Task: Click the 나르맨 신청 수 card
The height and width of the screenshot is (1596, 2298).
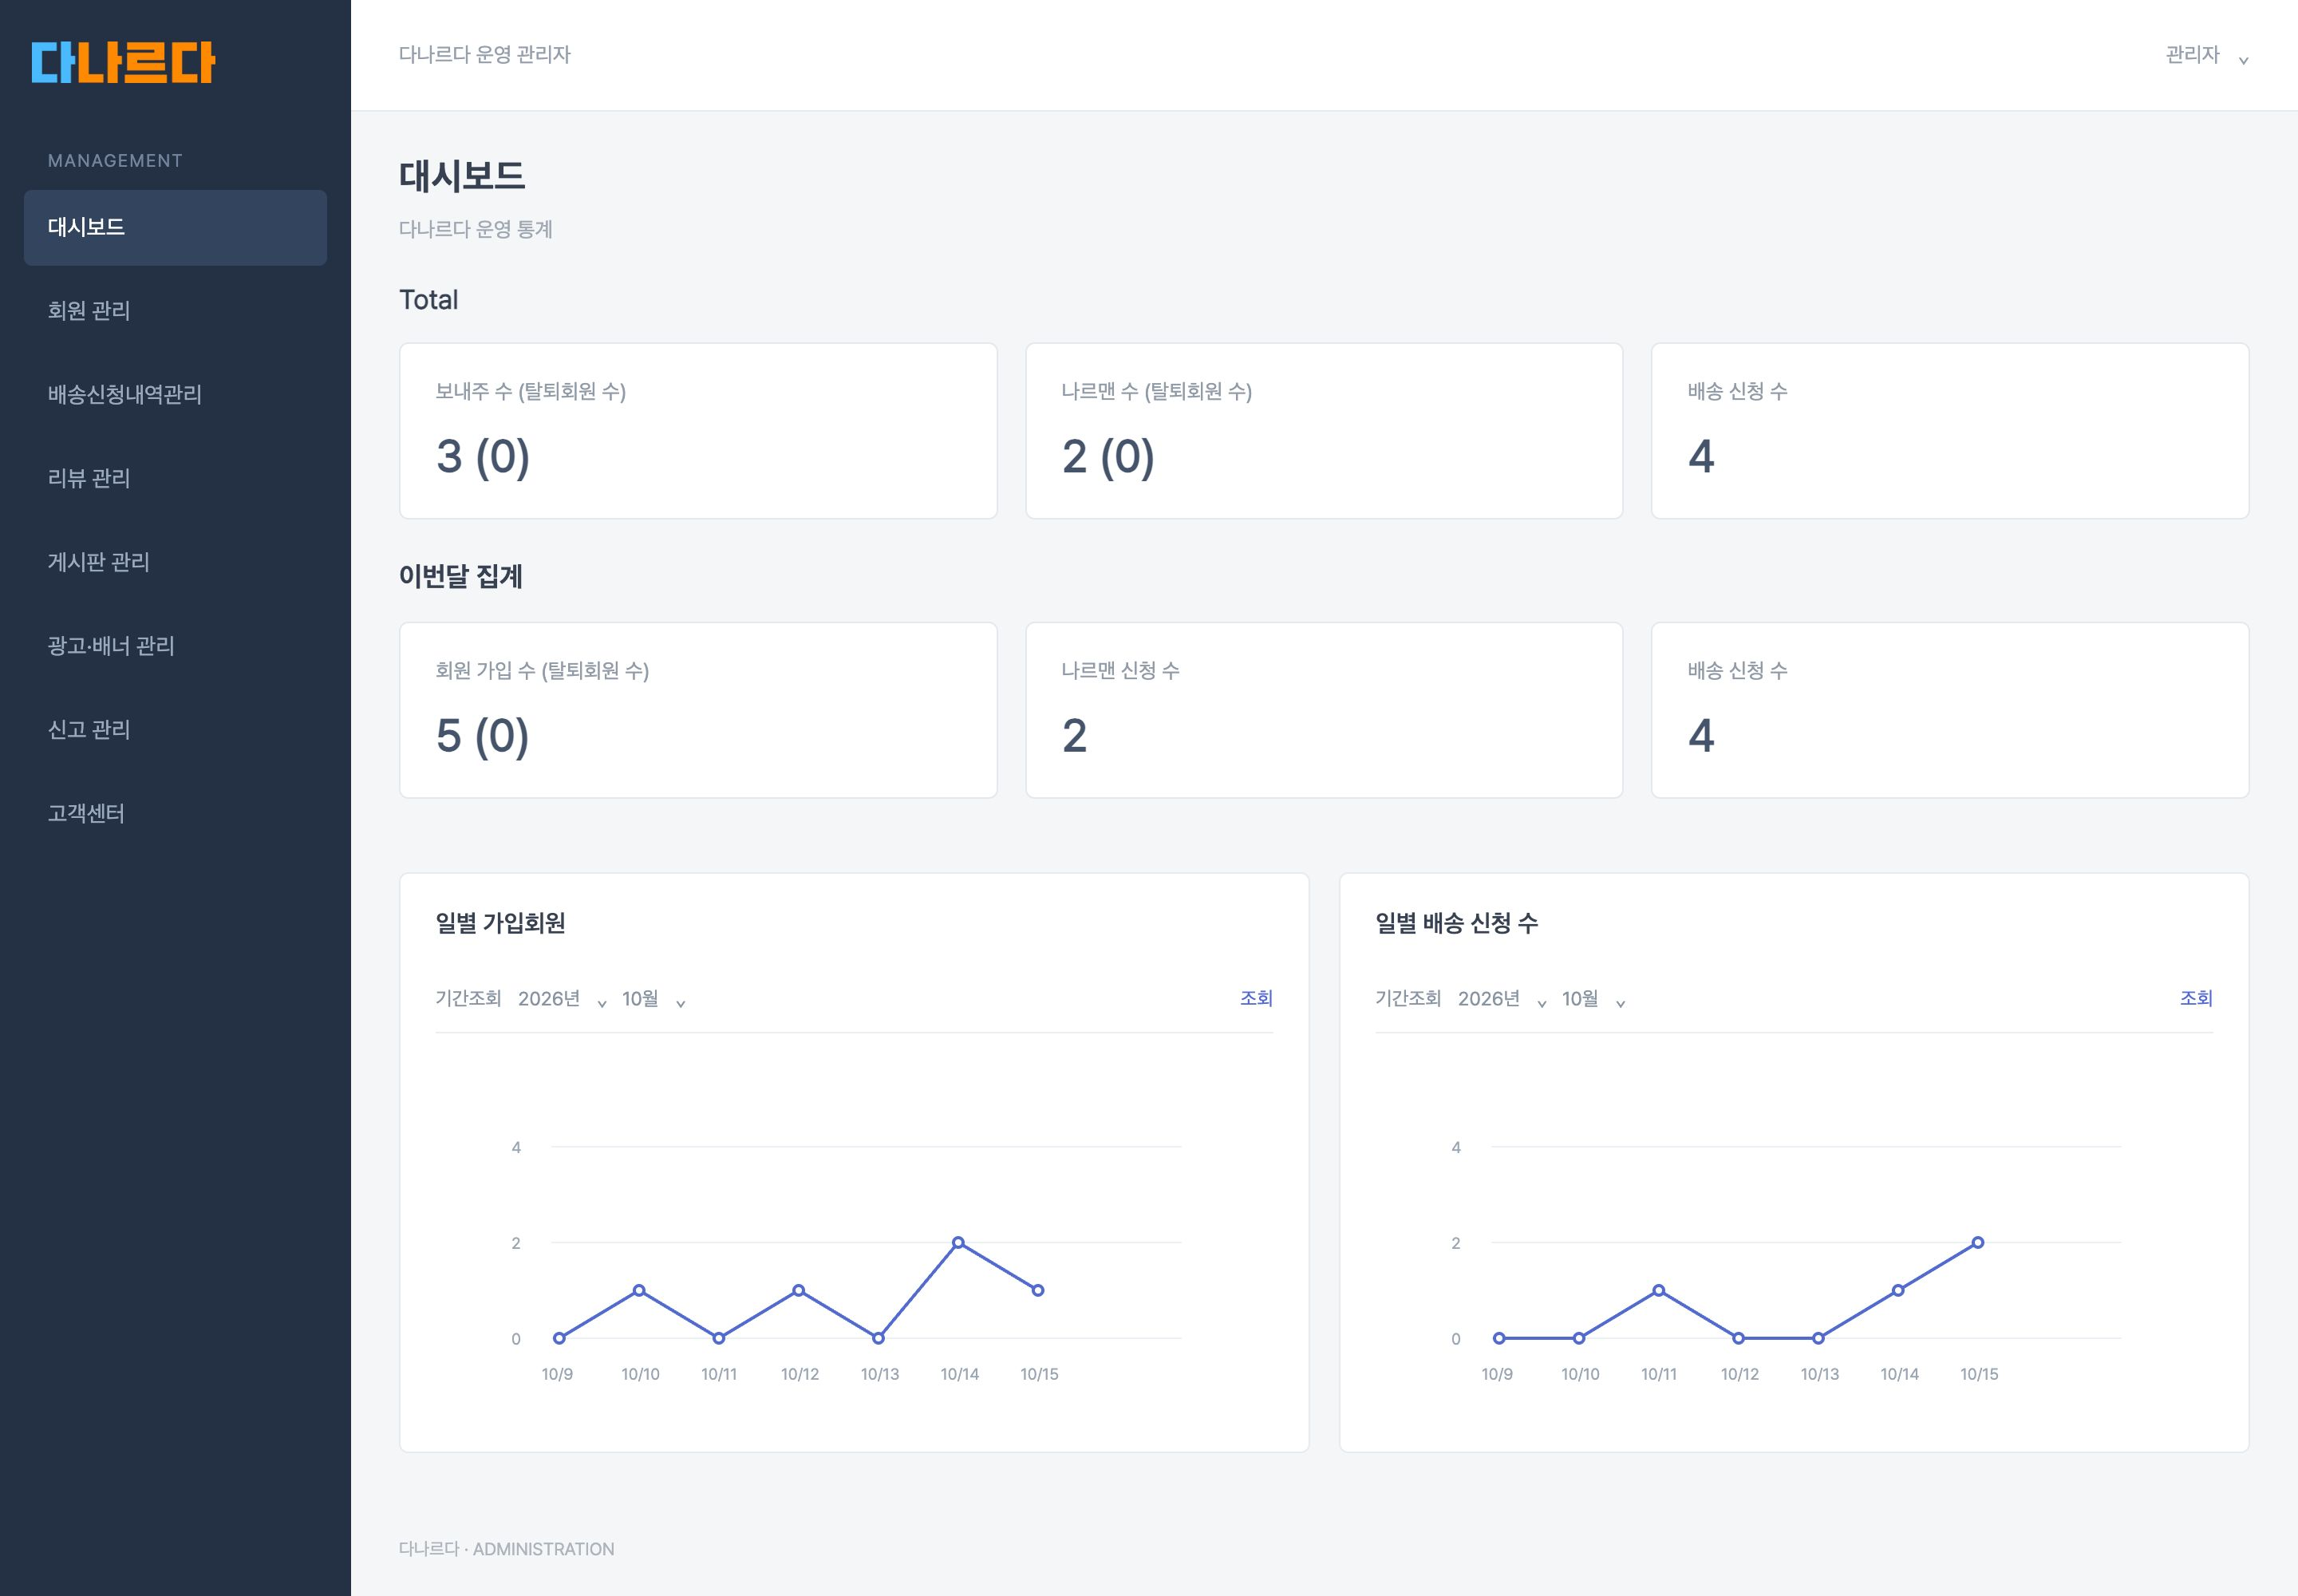Action: [1324, 710]
